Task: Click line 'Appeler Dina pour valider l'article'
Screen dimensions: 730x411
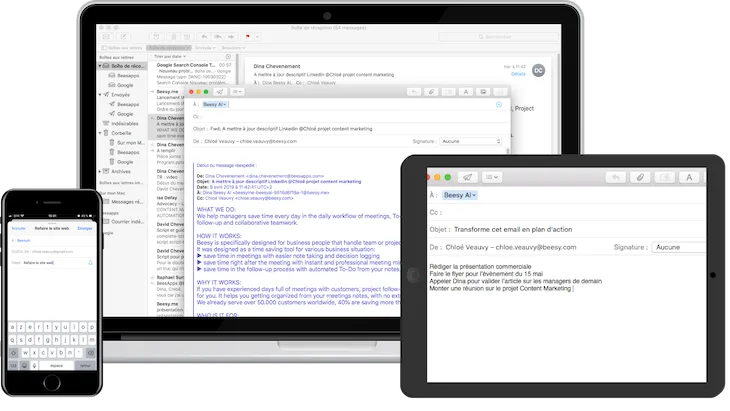Action: click(x=515, y=282)
